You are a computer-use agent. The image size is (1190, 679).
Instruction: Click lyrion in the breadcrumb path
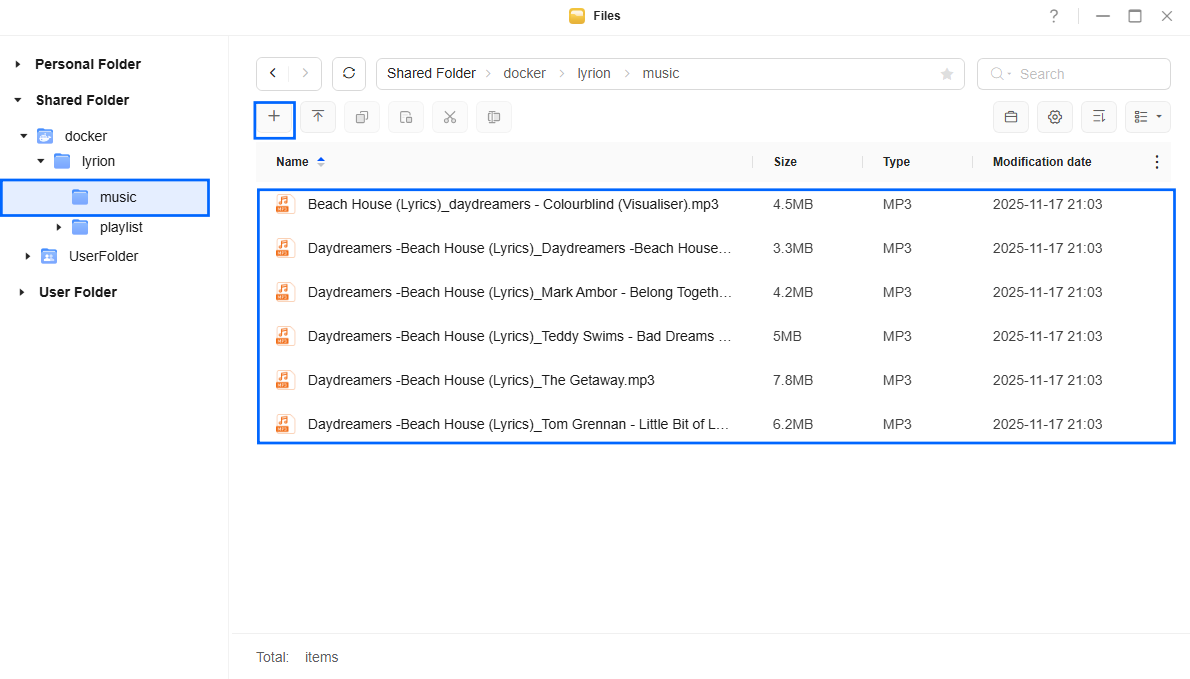[594, 73]
